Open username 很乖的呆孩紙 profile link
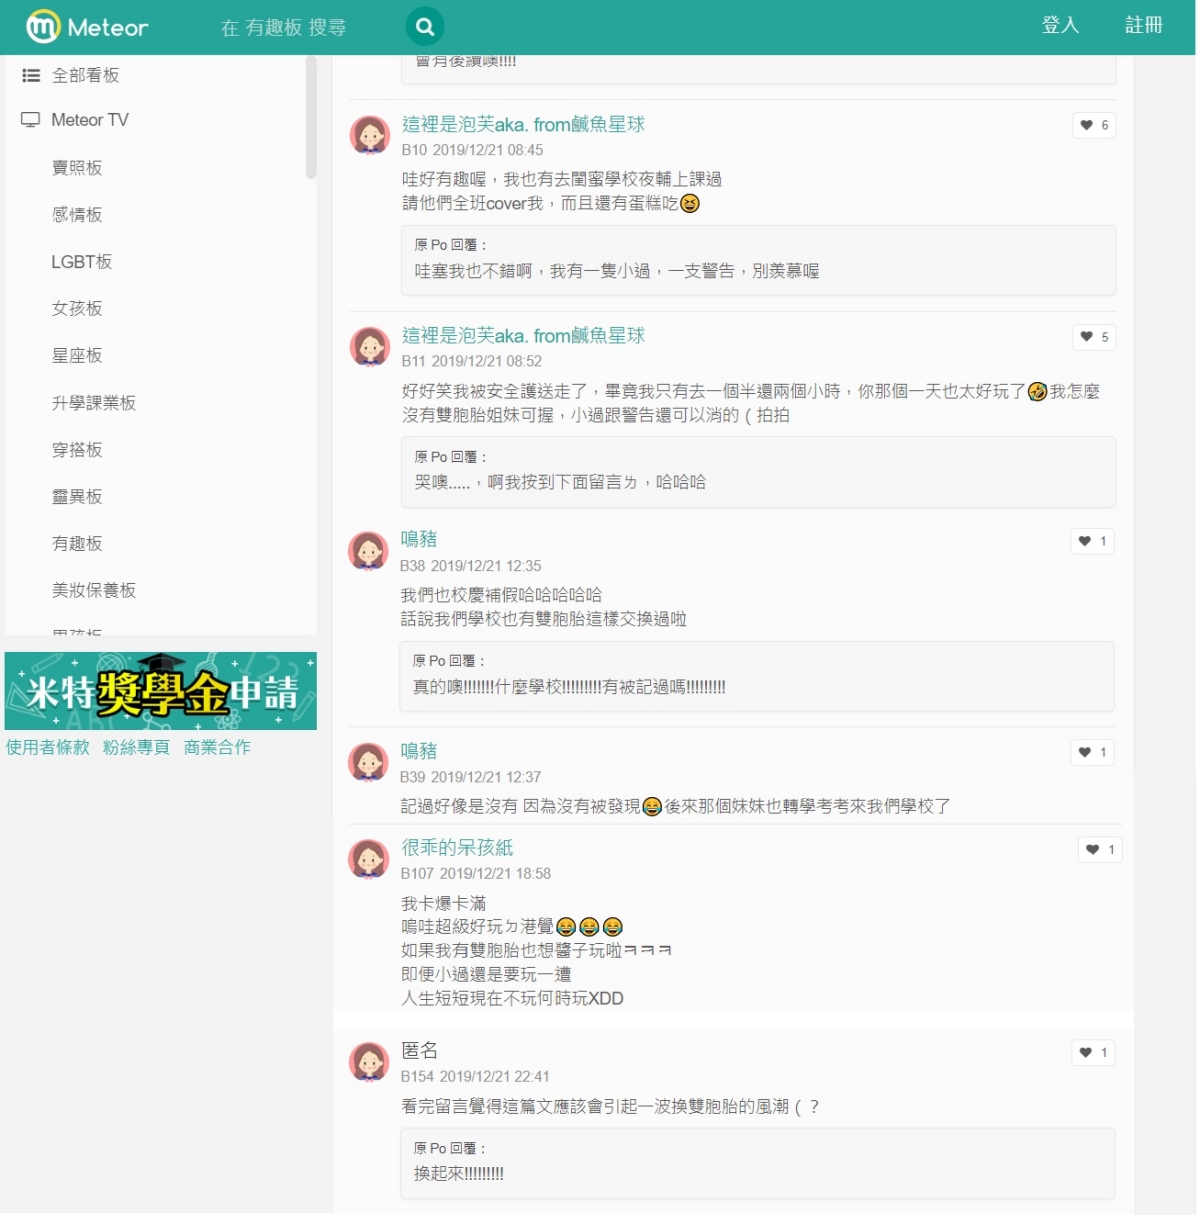 (457, 848)
